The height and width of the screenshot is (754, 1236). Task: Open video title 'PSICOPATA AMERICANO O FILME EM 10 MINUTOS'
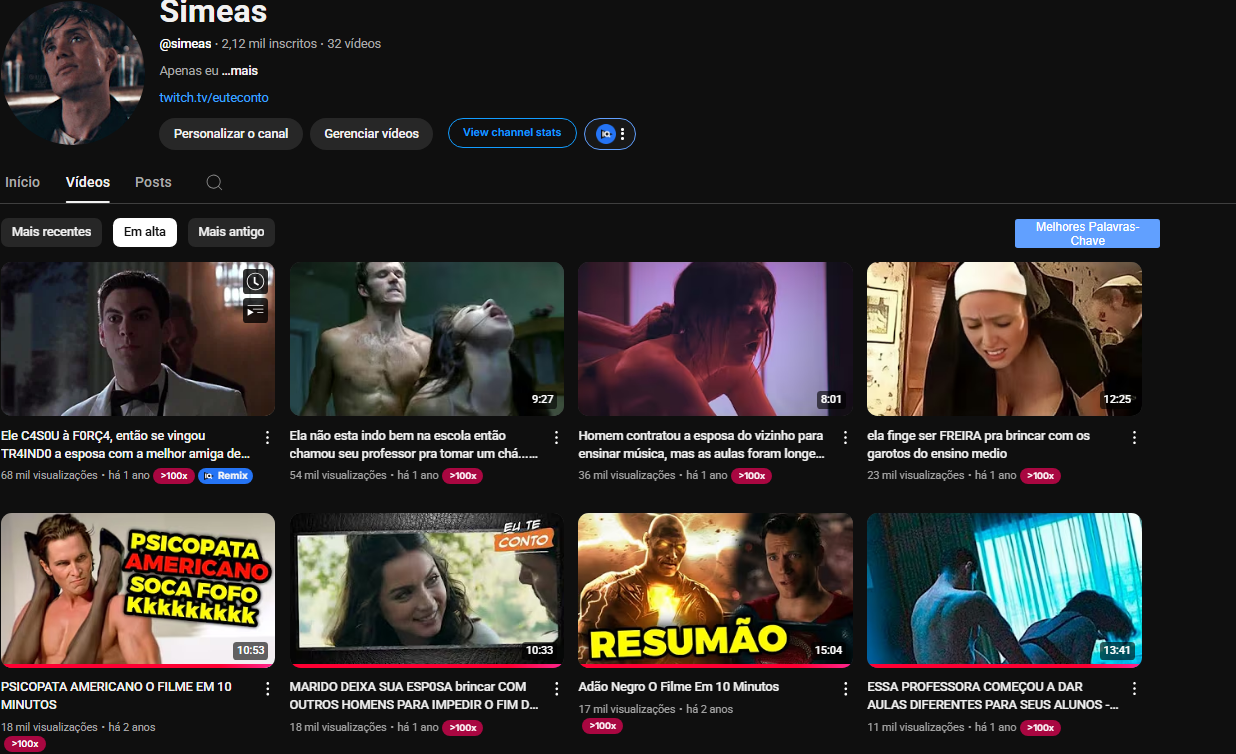point(116,696)
